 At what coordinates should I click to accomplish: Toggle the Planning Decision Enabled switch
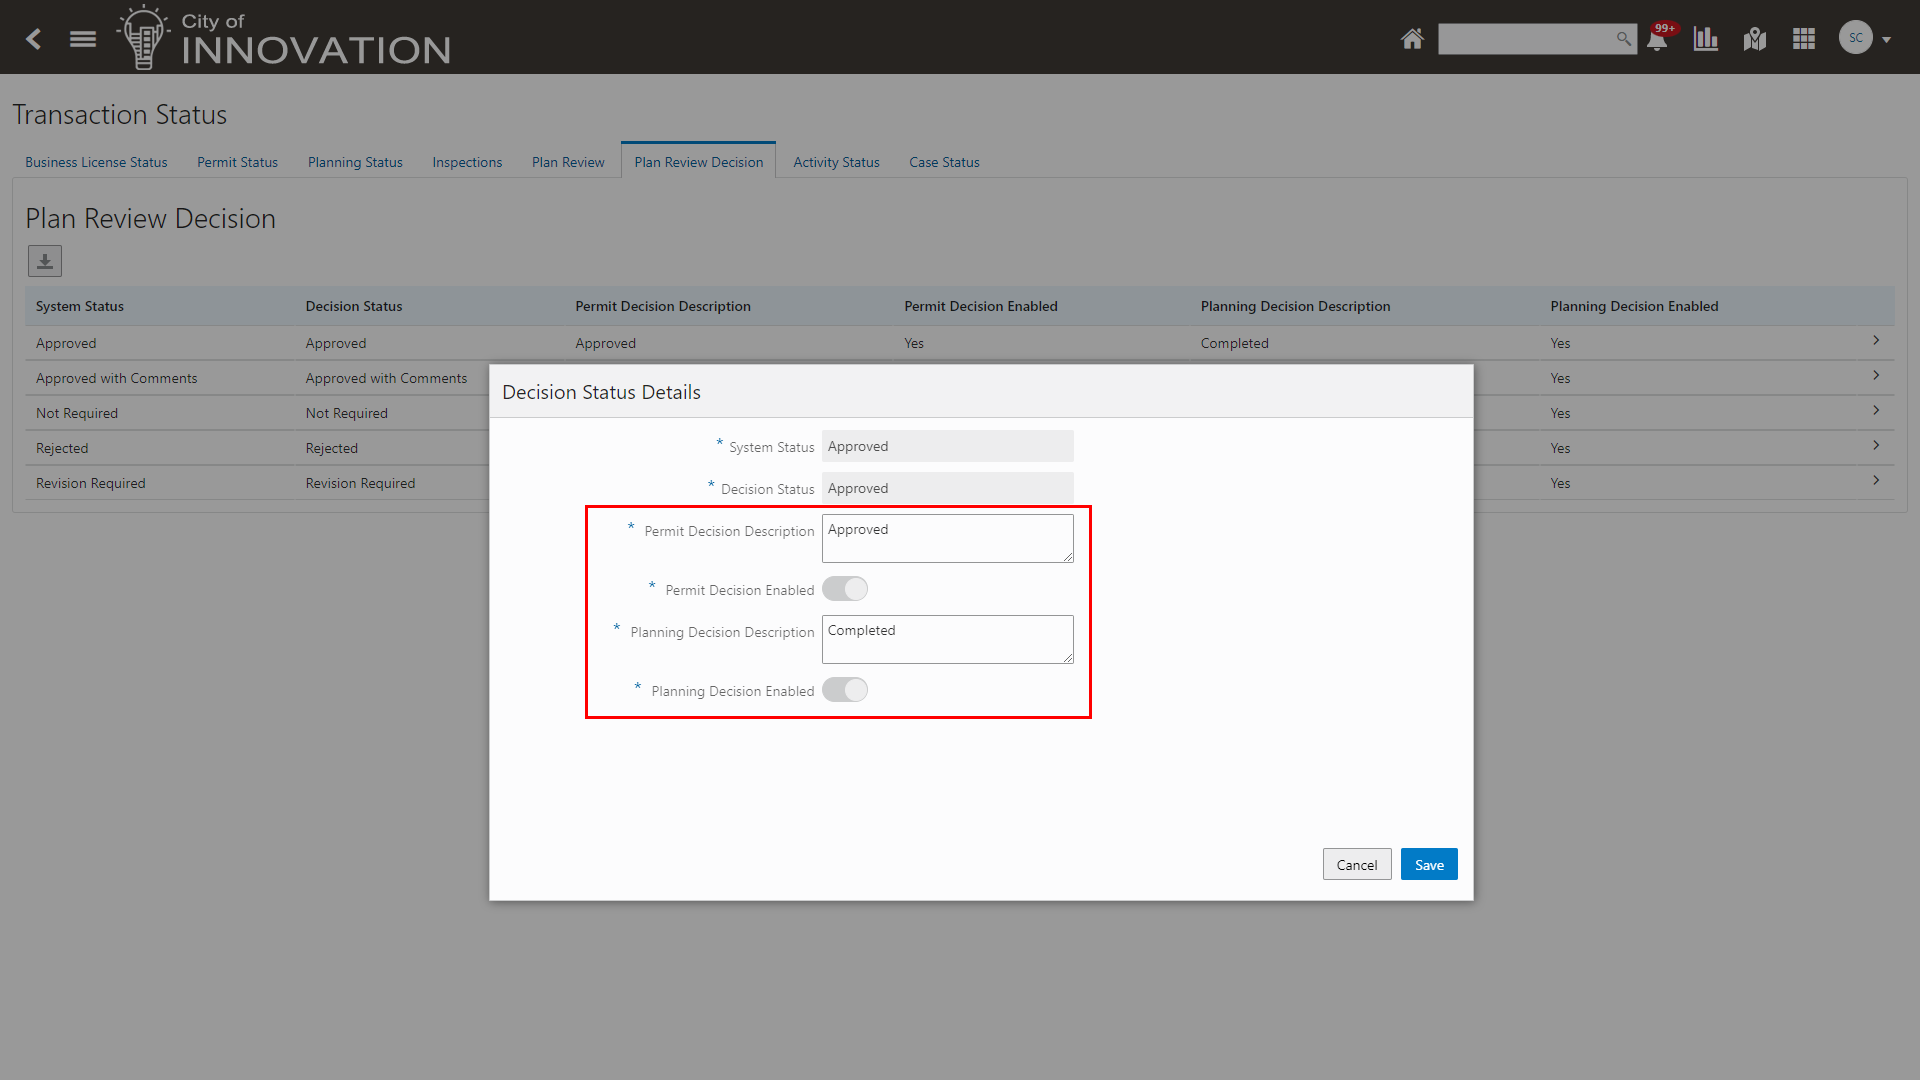845,690
